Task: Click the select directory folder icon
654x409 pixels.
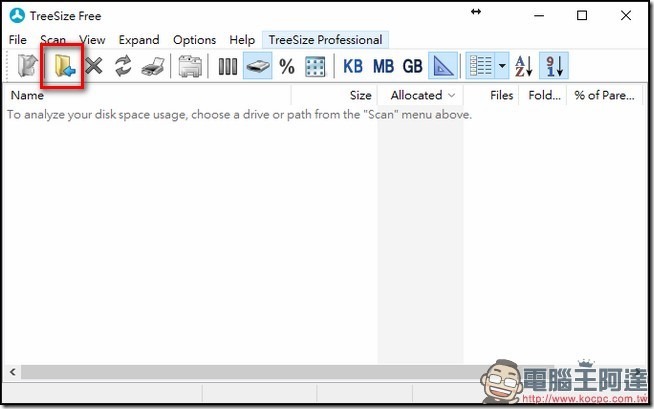Action: (x=63, y=66)
